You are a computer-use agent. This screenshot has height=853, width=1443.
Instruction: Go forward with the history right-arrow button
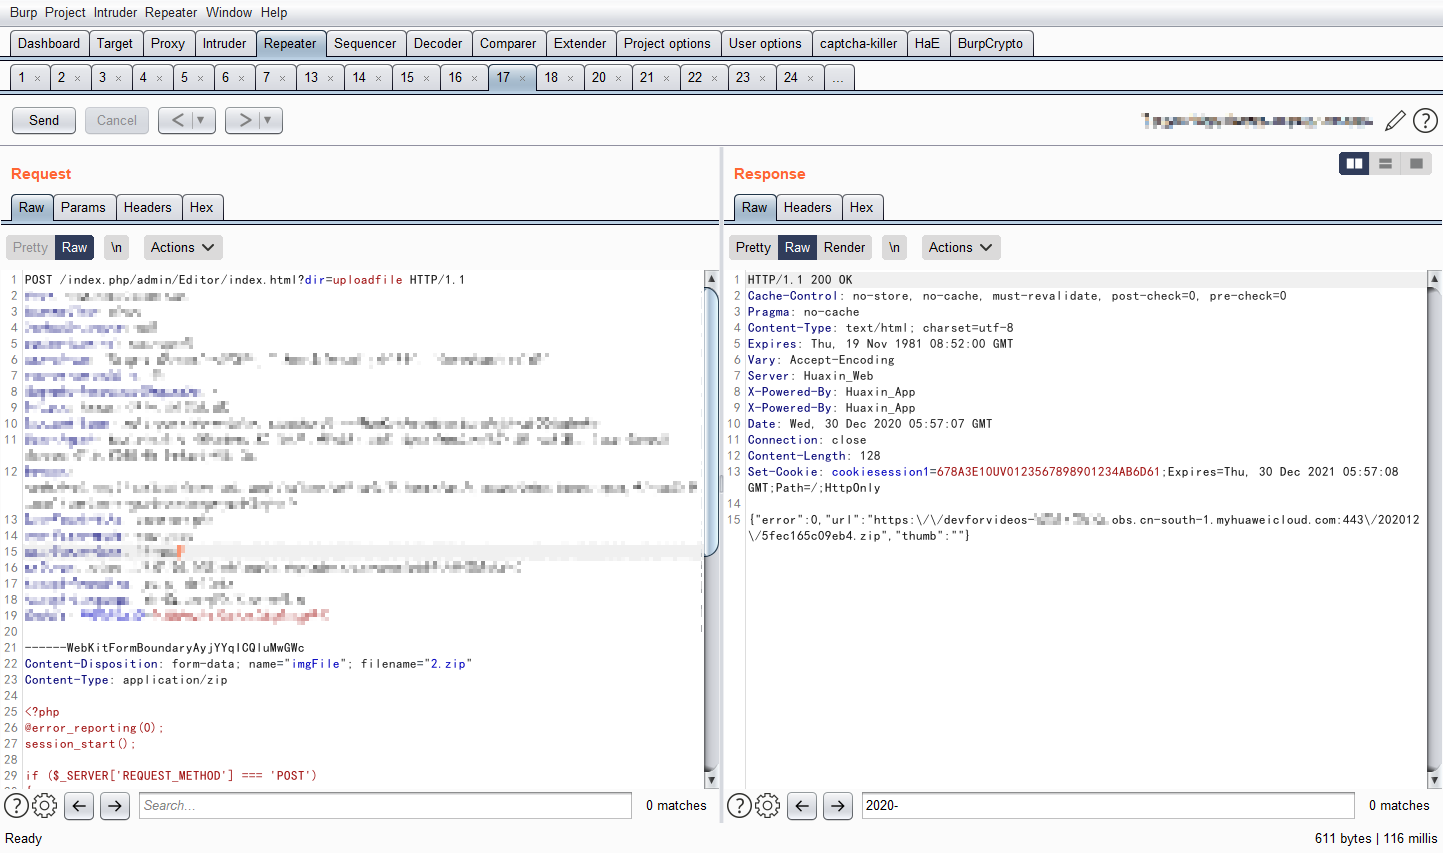(243, 121)
